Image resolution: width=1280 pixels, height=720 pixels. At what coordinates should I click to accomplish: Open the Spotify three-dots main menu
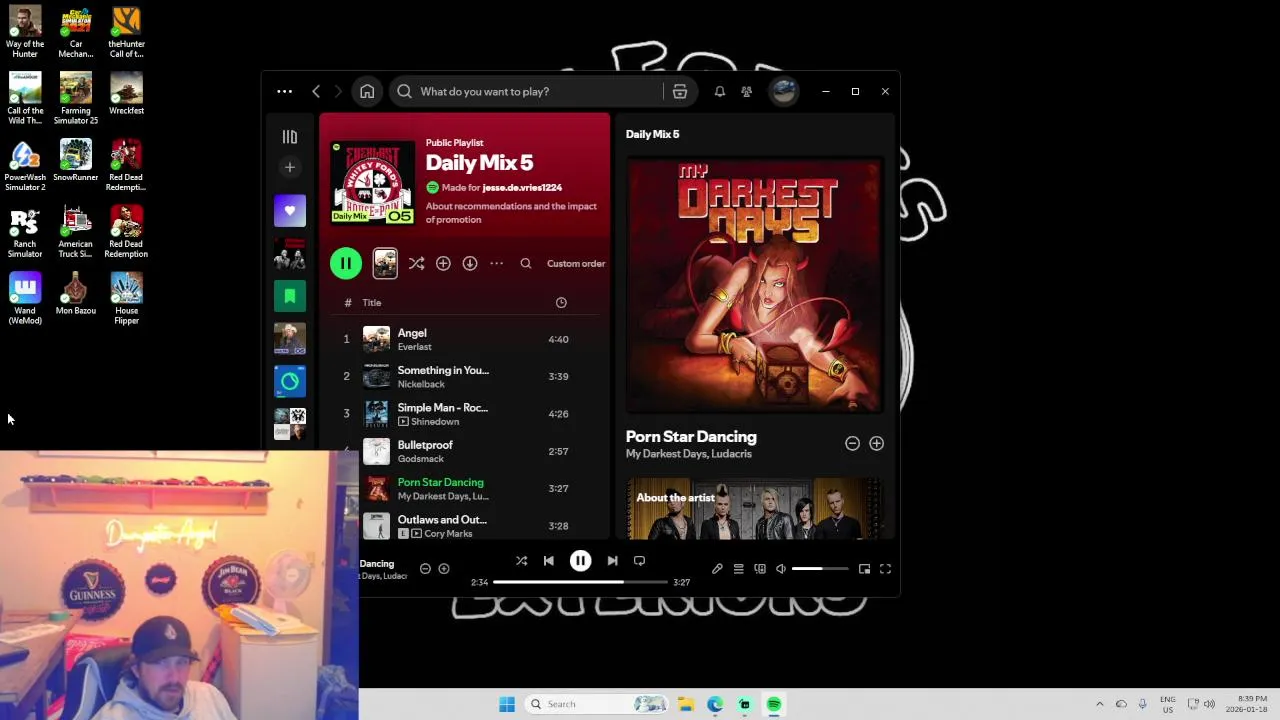[x=285, y=91]
